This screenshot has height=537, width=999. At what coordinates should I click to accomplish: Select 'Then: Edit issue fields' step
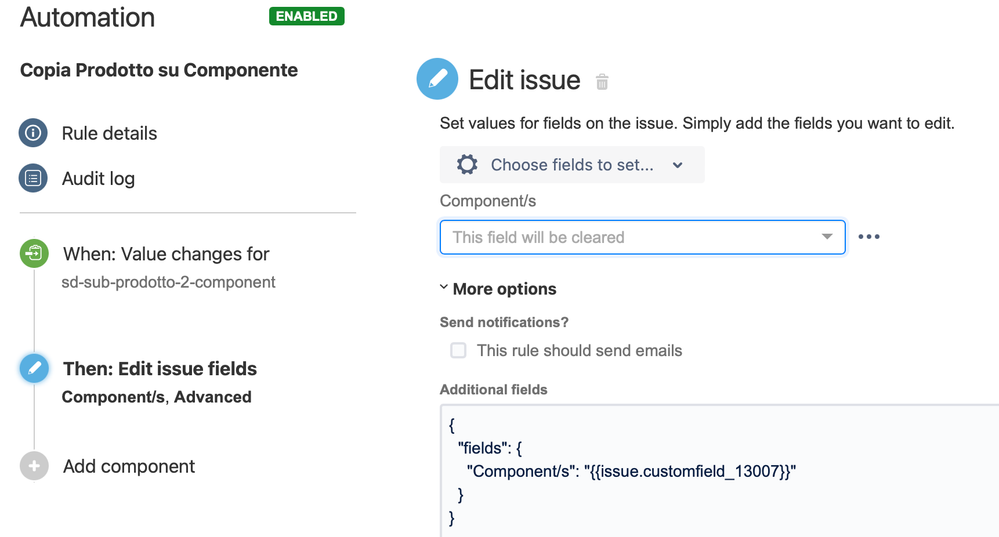coord(160,369)
